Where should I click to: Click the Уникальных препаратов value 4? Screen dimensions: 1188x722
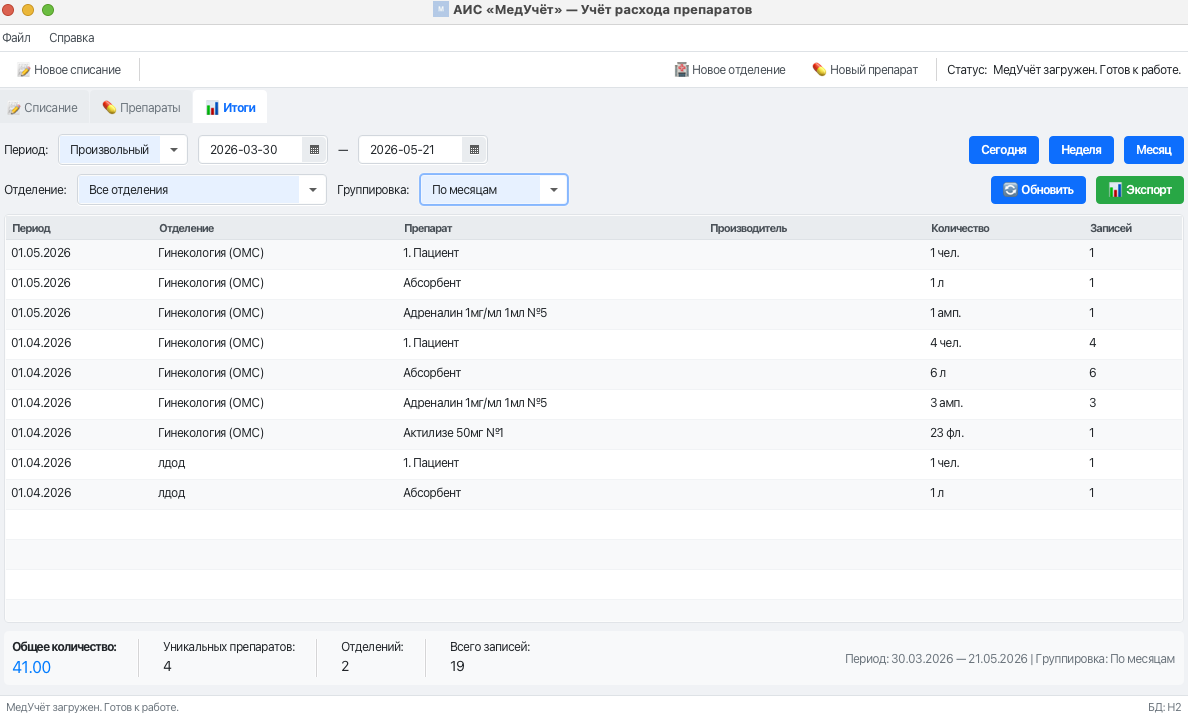(167, 667)
